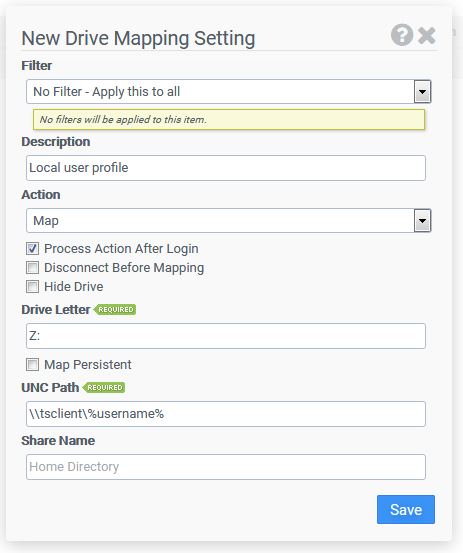463x553 pixels.
Task: Click the Process Action After Login label
Action: [121, 249]
